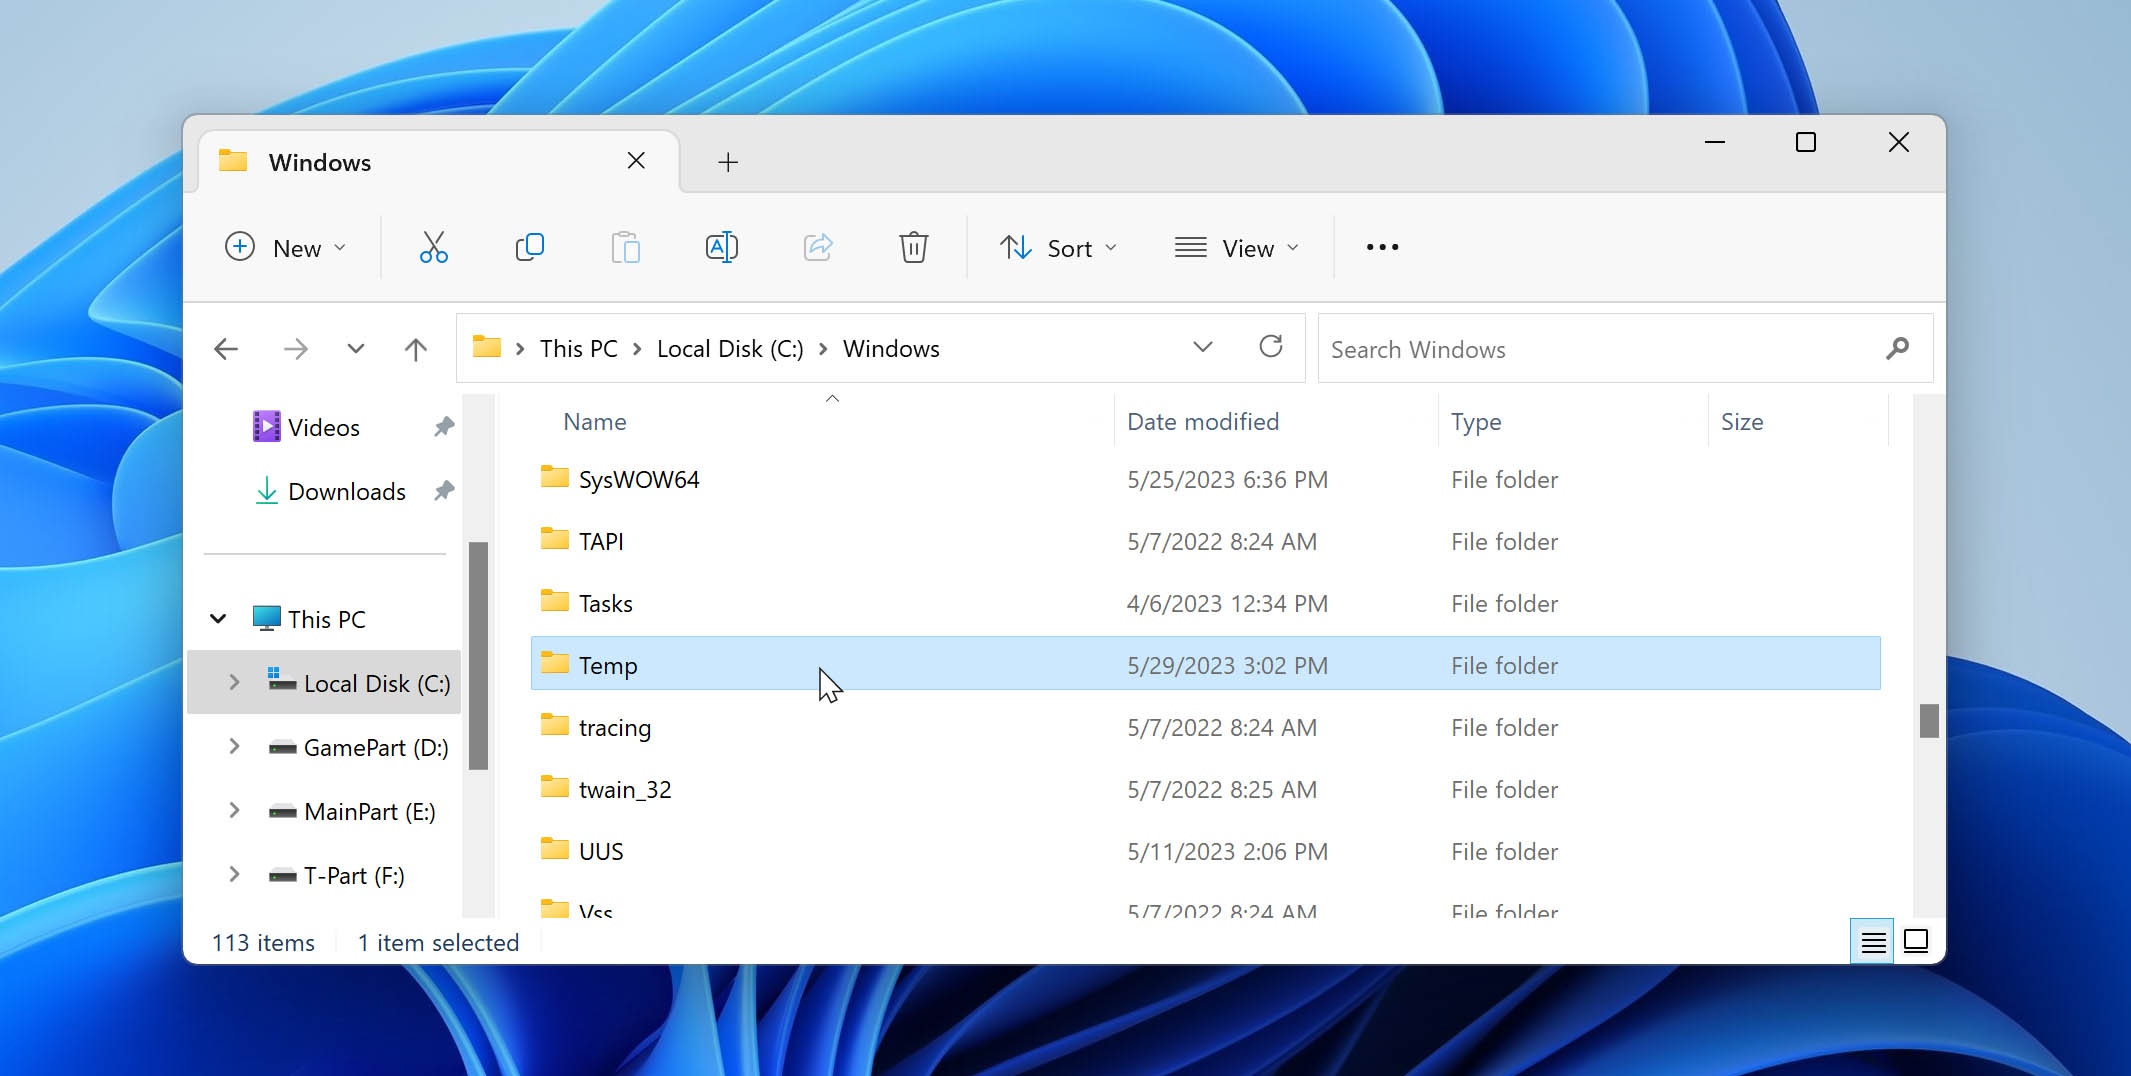The width and height of the screenshot is (2131, 1076).
Task: Go up one folder level arrow
Action: click(x=416, y=349)
